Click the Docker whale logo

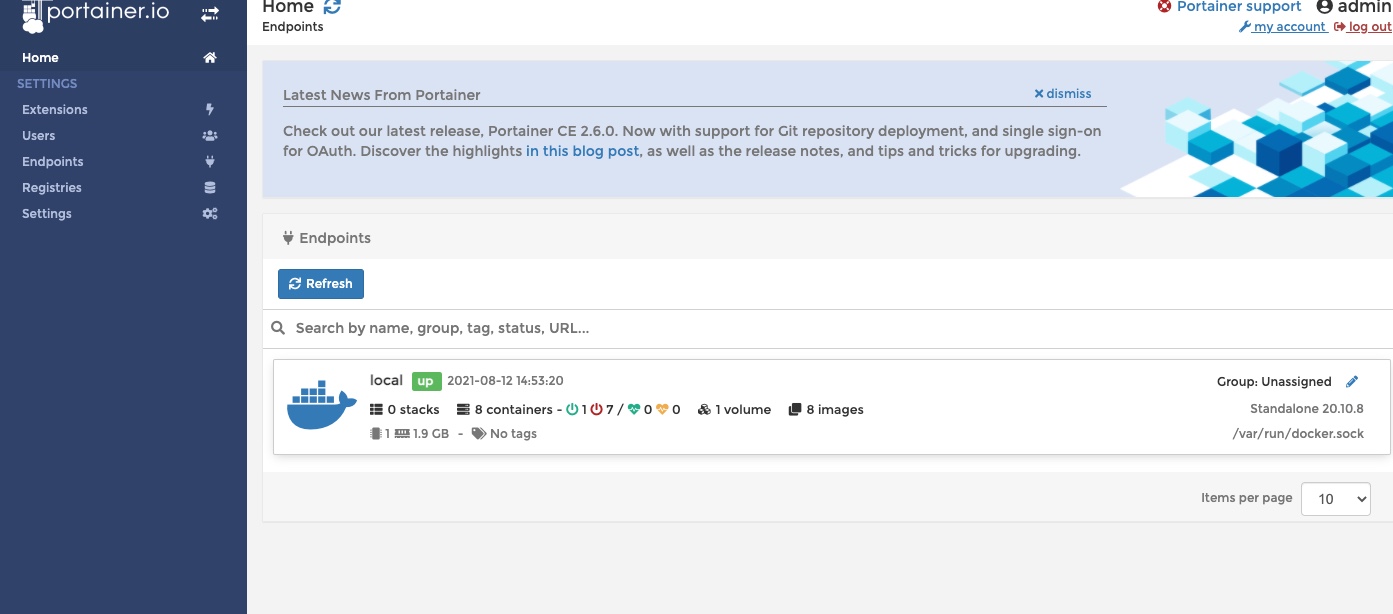pos(321,405)
